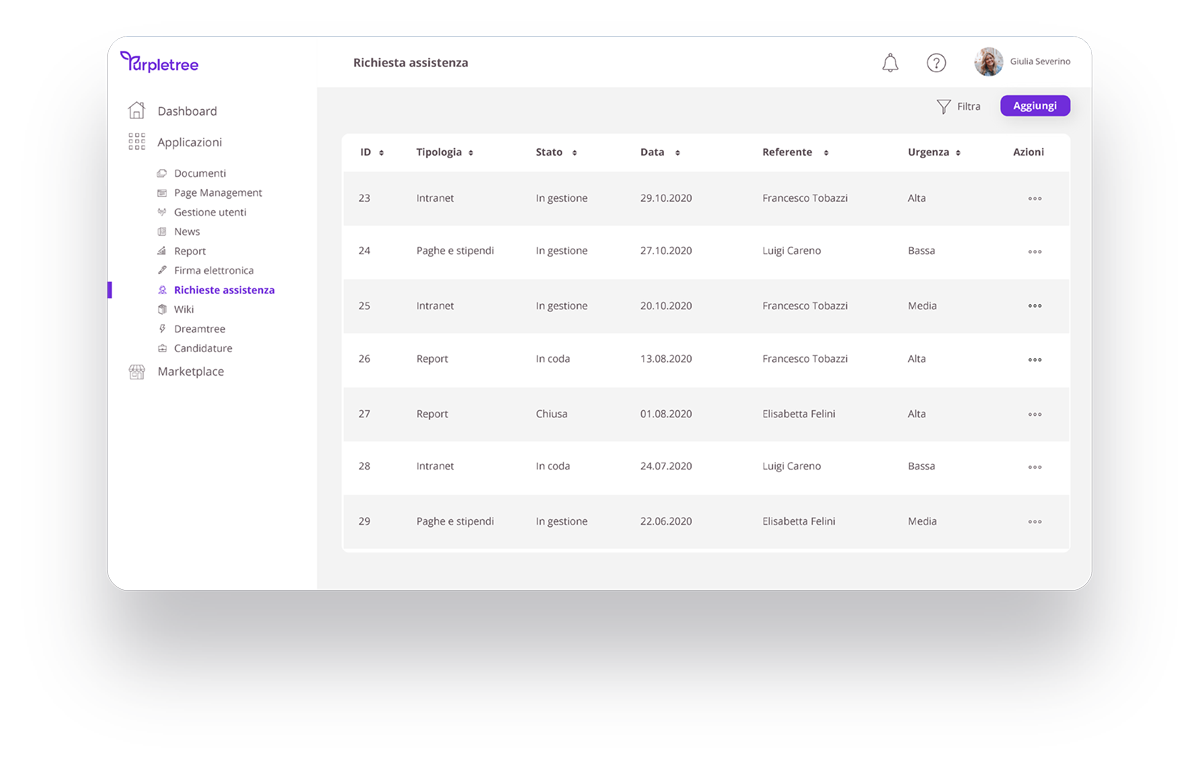This screenshot has width=1200, height=769.
Task: Click Media urgency in row 25
Action: coord(922,306)
